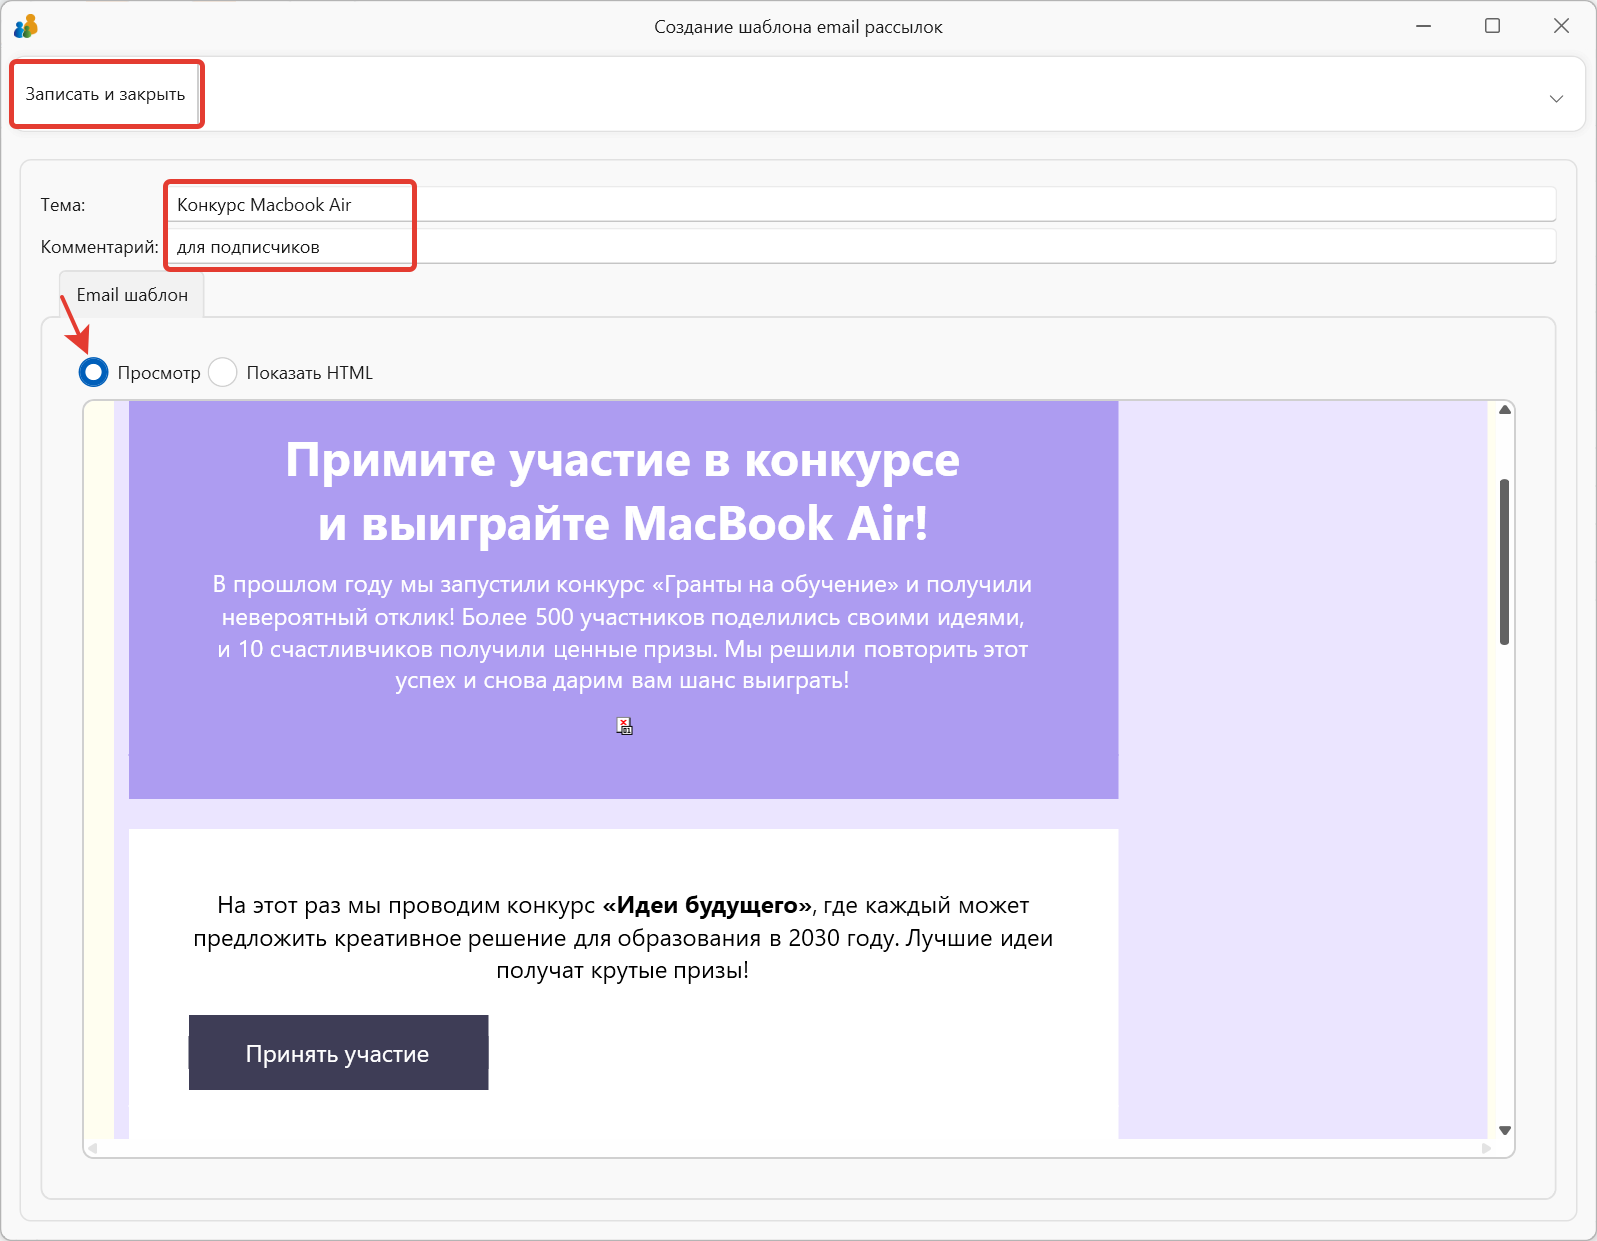This screenshot has height=1241, width=1597.
Task: Minimize the template creation window
Action: [1424, 26]
